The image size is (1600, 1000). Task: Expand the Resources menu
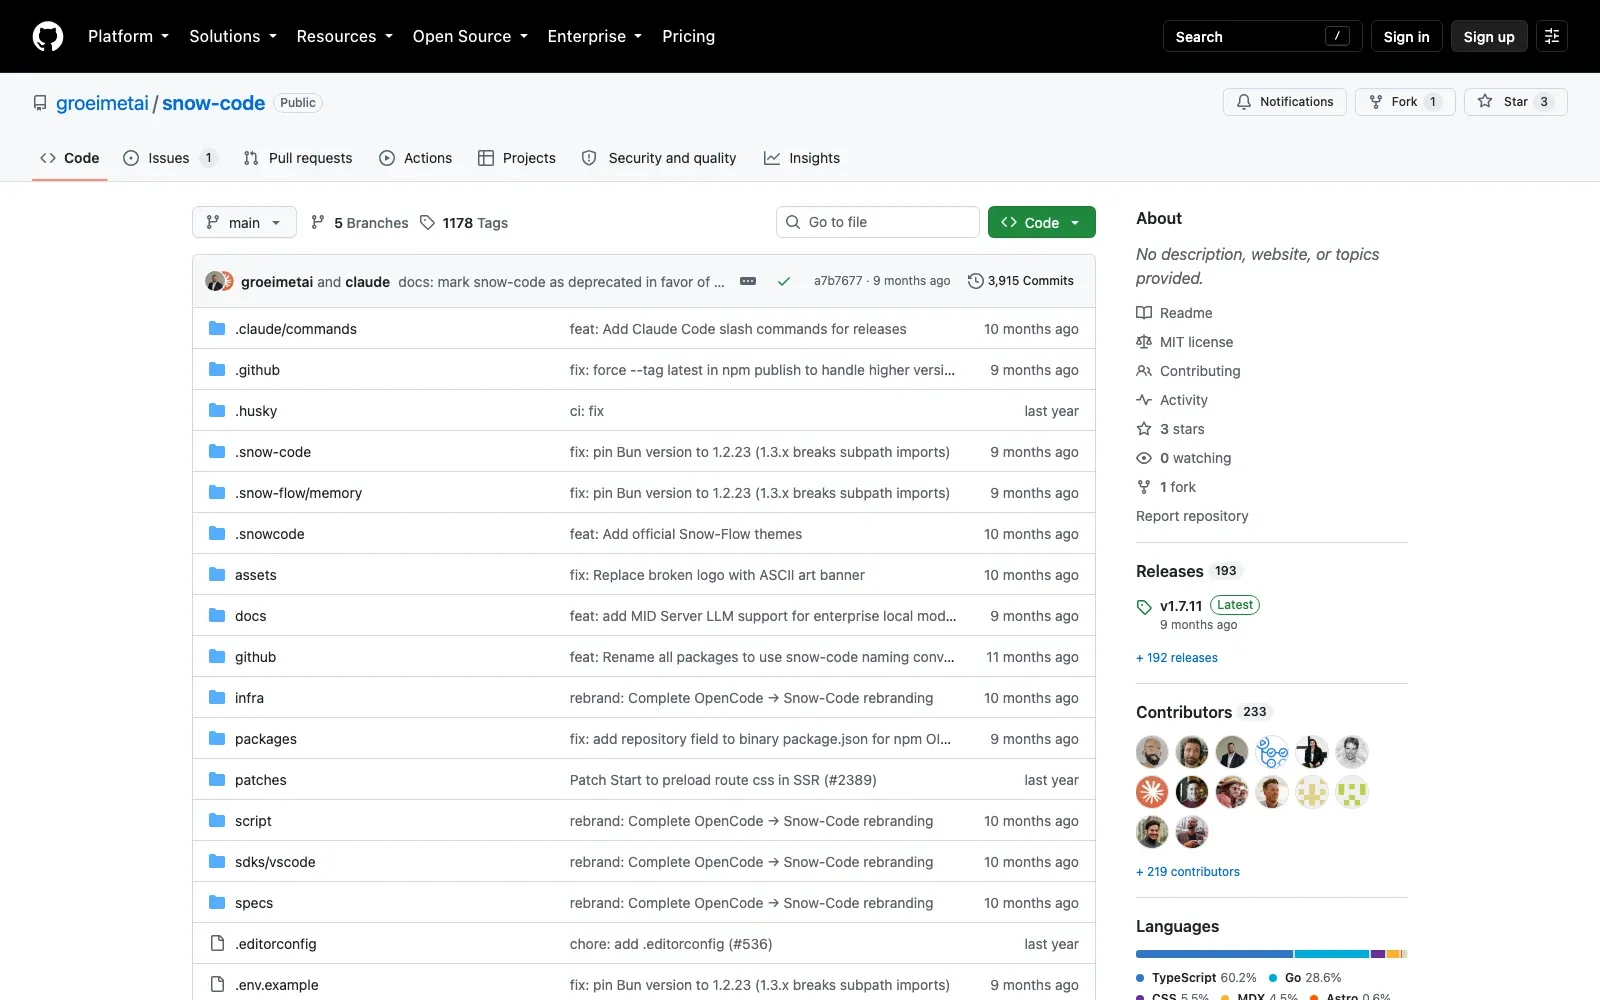345,36
